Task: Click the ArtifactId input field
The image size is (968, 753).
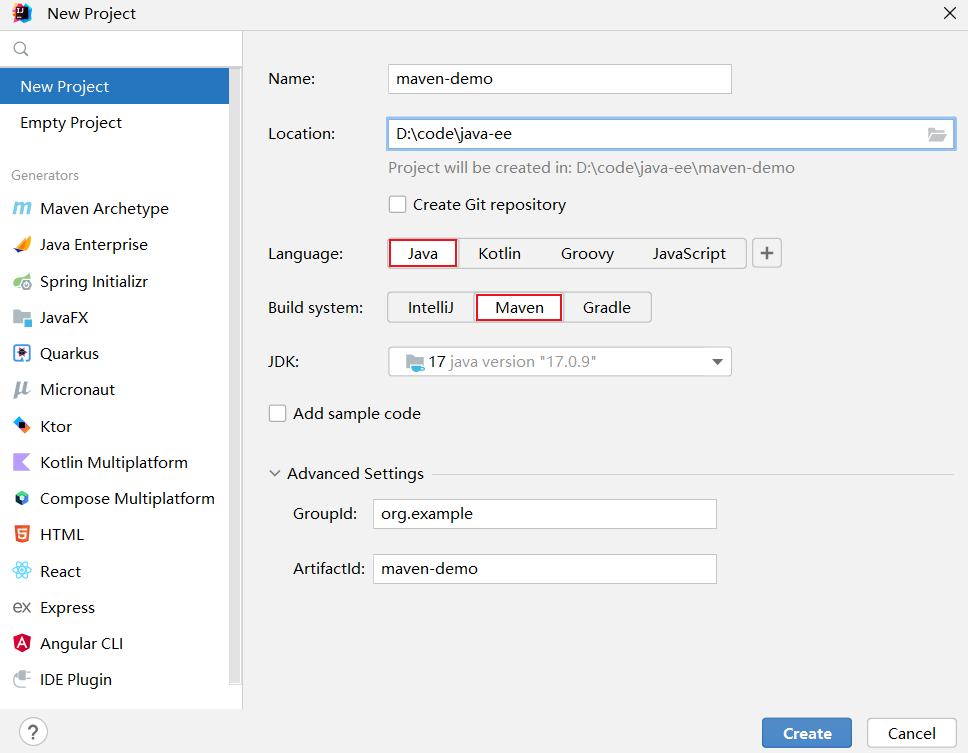Action: tap(545, 568)
